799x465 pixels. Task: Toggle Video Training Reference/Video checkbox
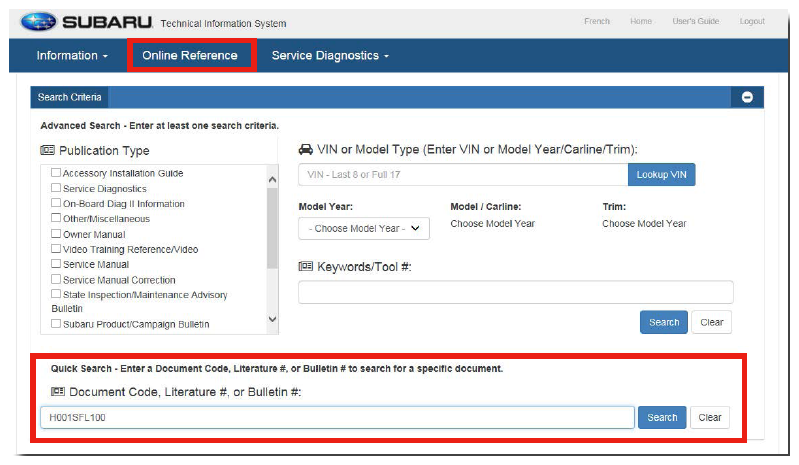(x=56, y=249)
